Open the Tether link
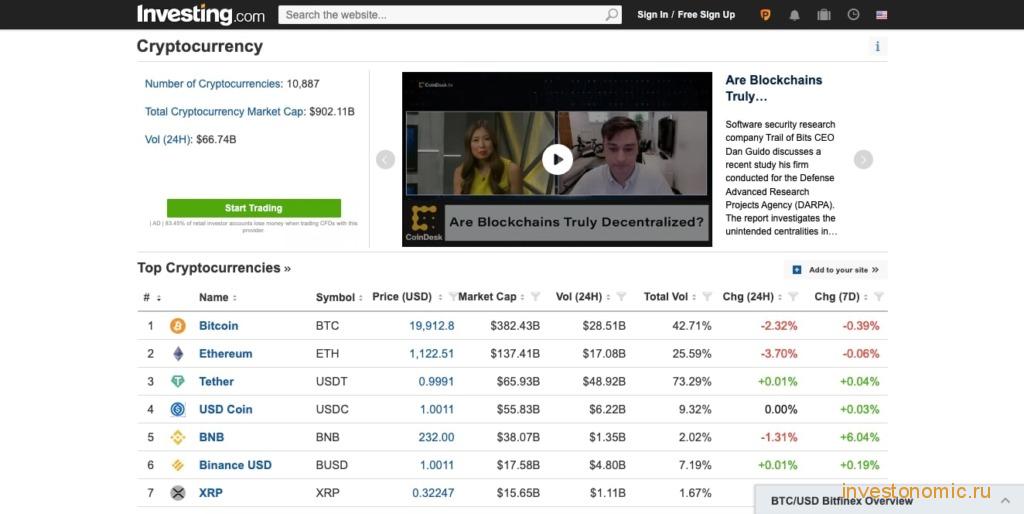Viewport: 1024px width, 514px height. pos(216,381)
